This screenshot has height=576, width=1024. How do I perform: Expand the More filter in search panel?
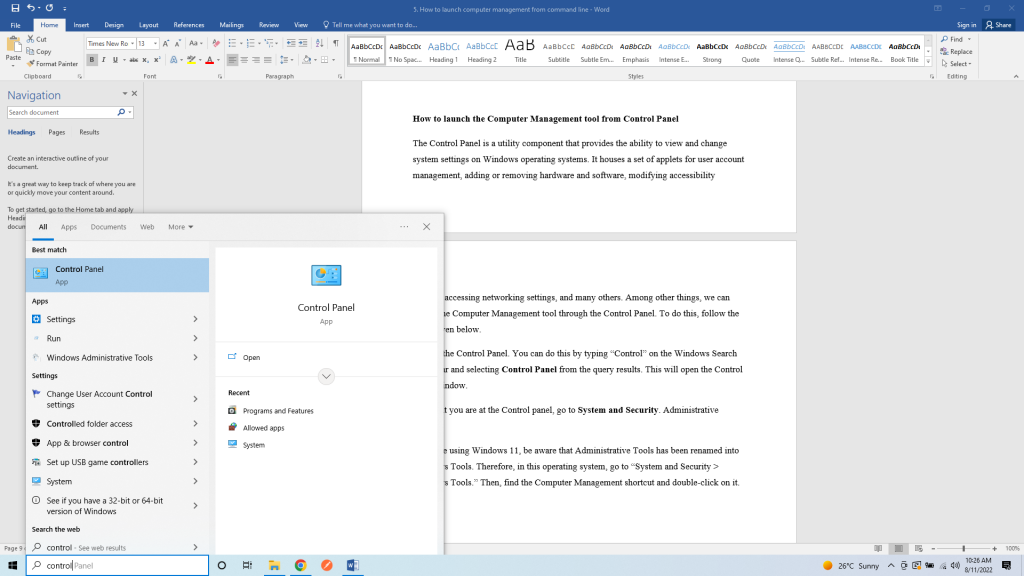click(x=180, y=227)
